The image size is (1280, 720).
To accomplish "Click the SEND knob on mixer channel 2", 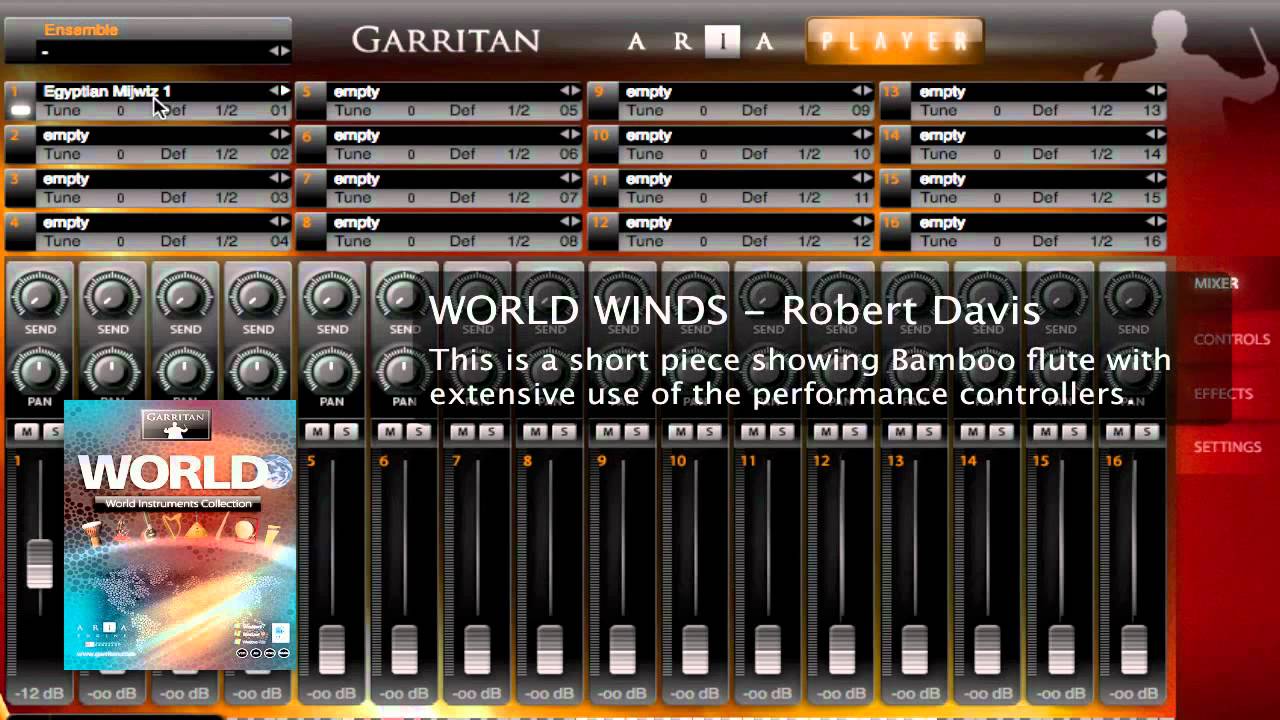I will 112,295.
